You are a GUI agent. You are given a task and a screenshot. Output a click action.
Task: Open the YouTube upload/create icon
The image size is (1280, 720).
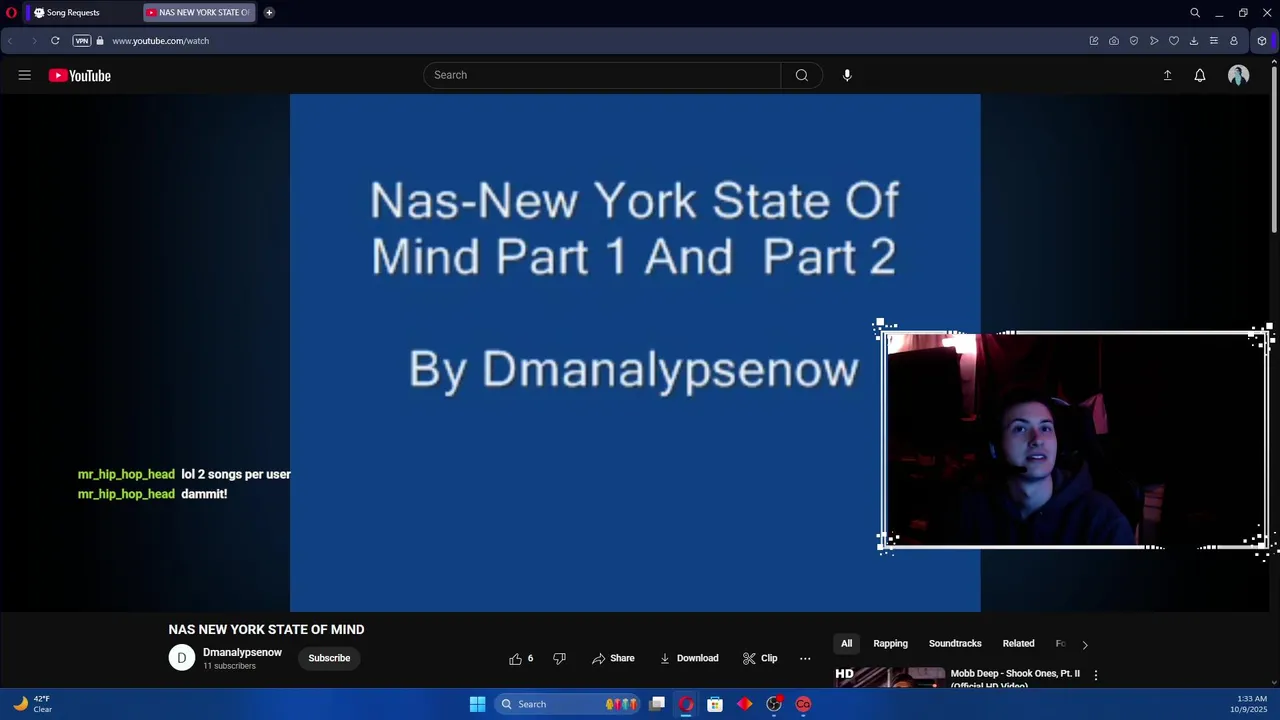point(1167,75)
